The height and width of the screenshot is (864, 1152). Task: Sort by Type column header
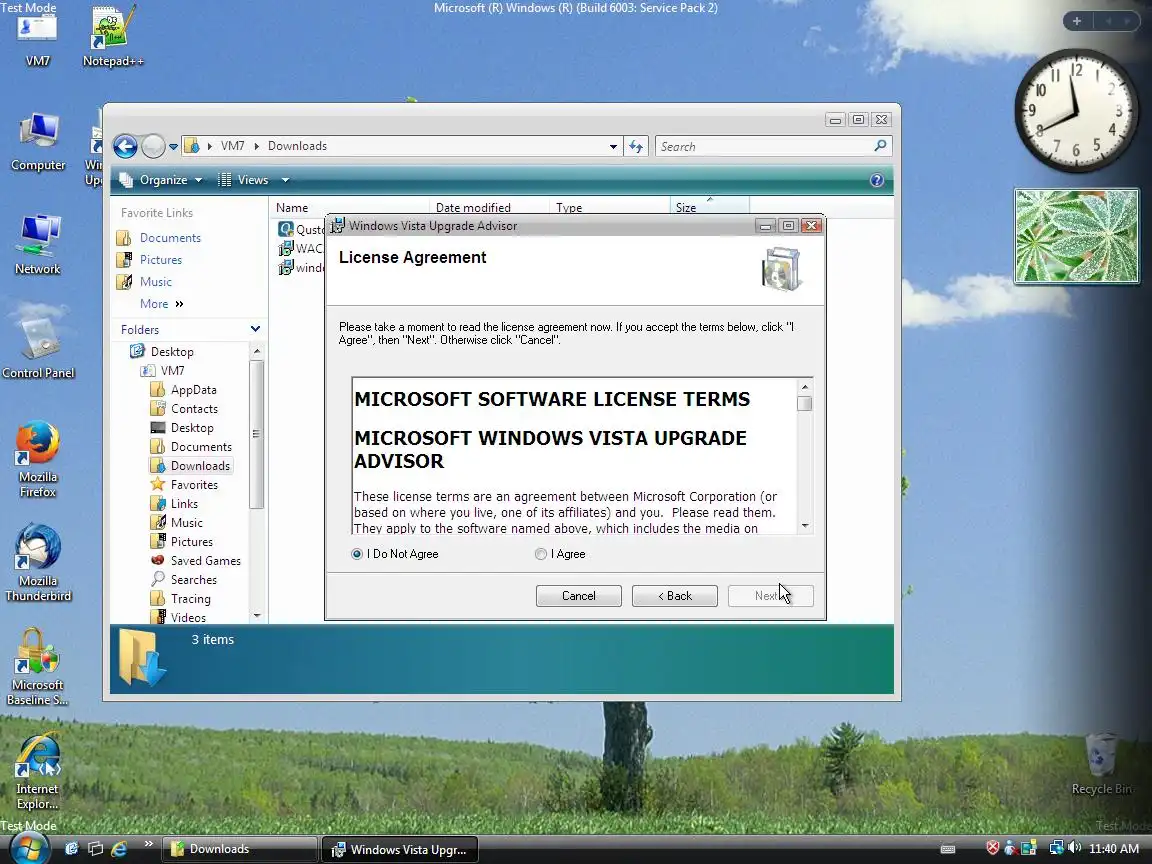pyautogui.click(x=610, y=208)
